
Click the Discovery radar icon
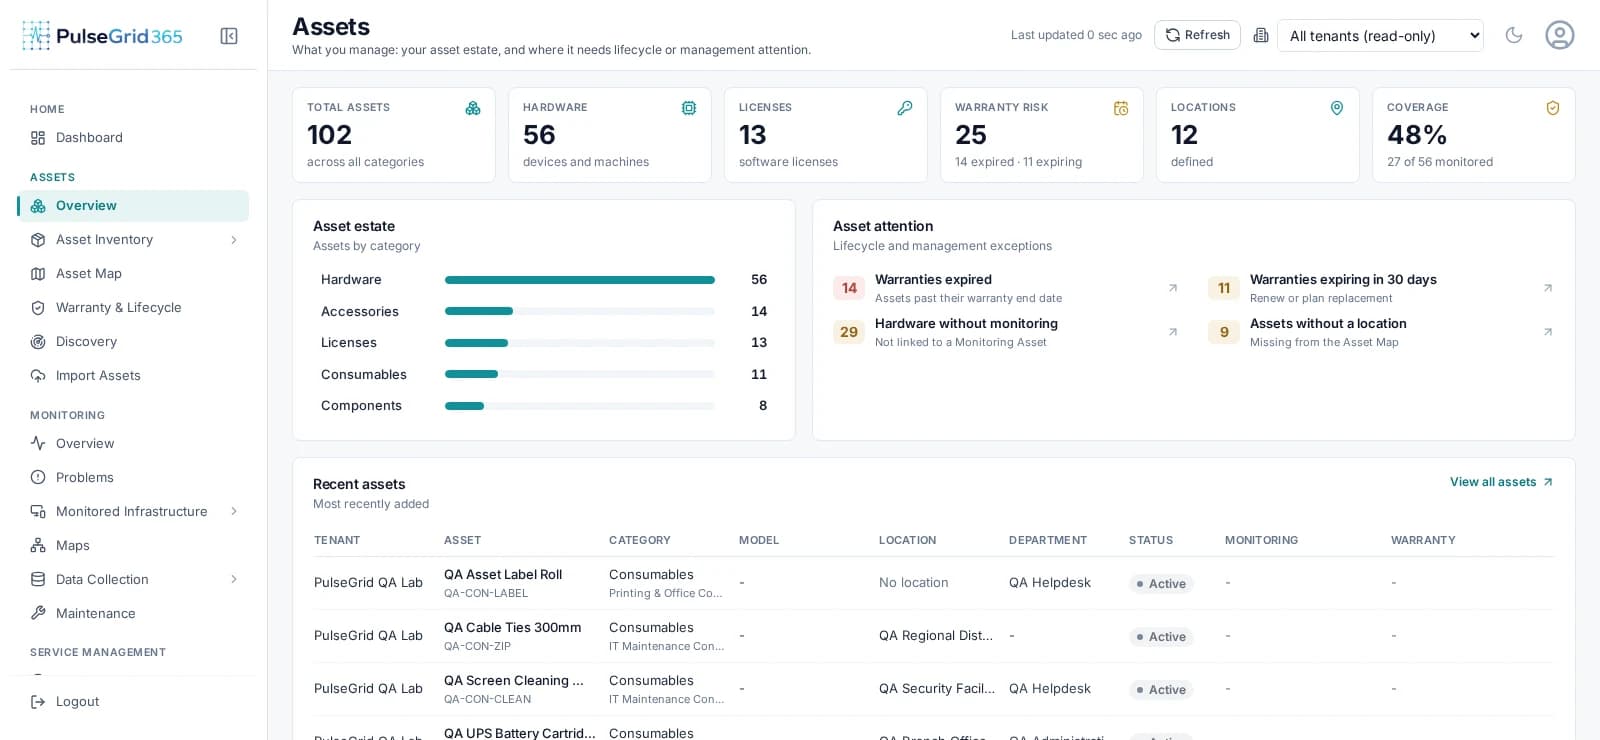tap(38, 342)
